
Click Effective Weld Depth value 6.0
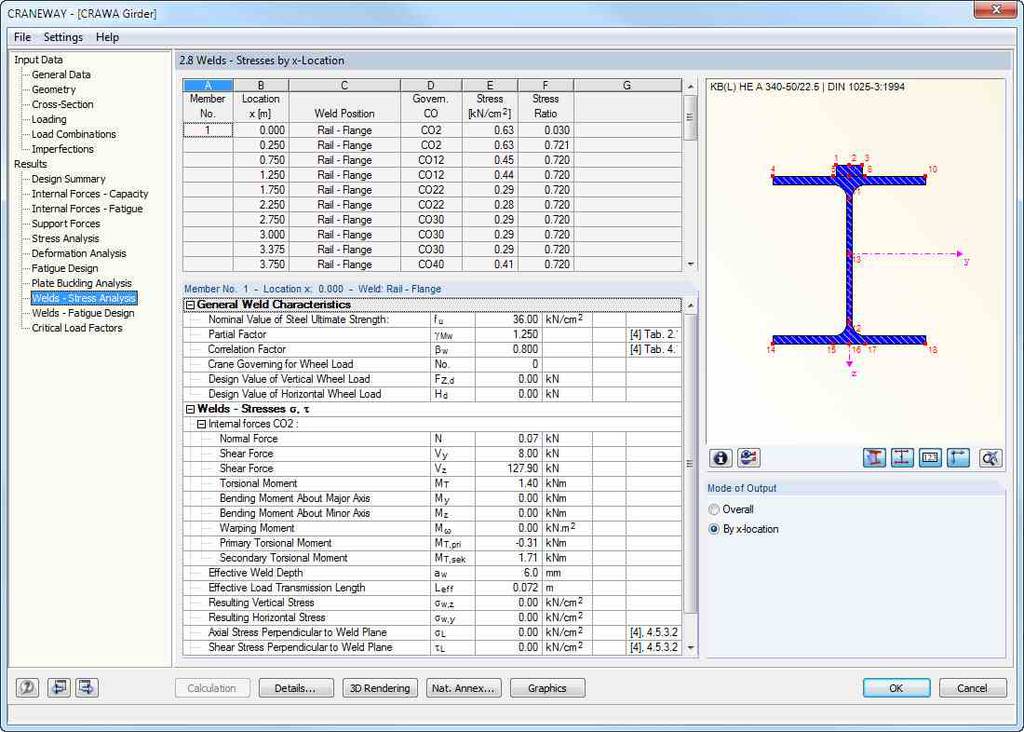point(509,573)
